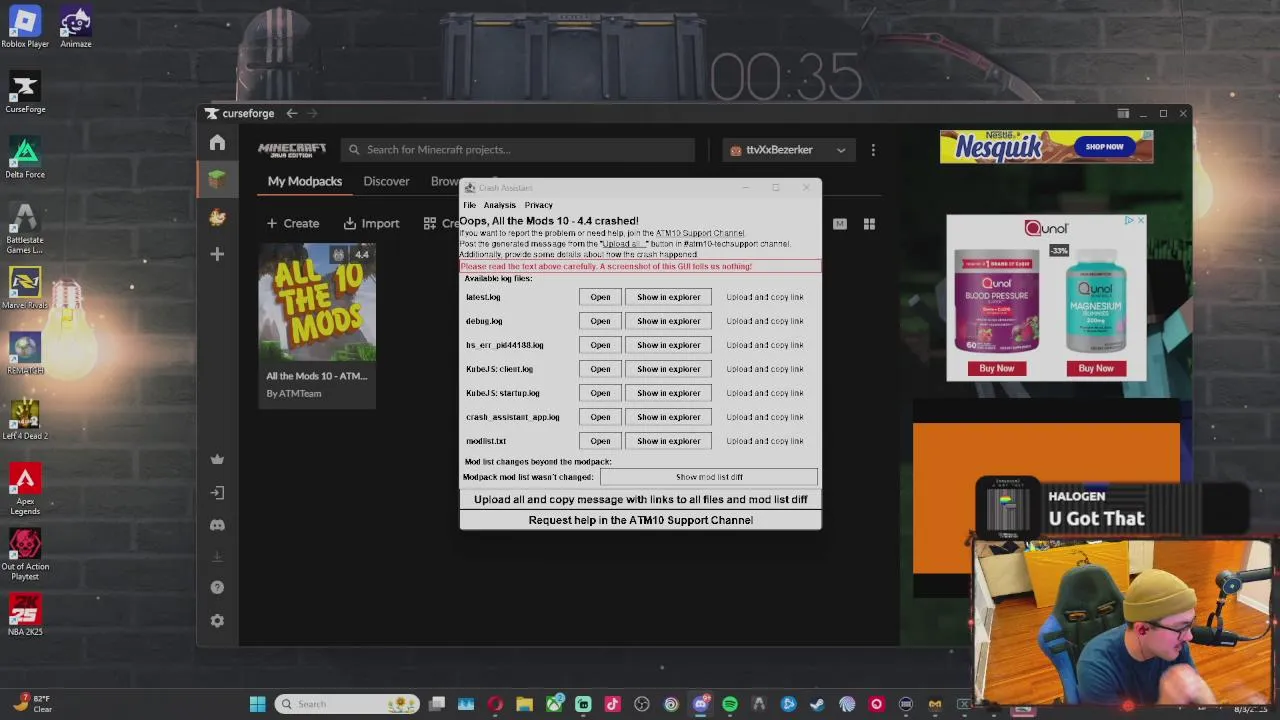Open the CurseForge home icon in sidebar

(x=217, y=143)
